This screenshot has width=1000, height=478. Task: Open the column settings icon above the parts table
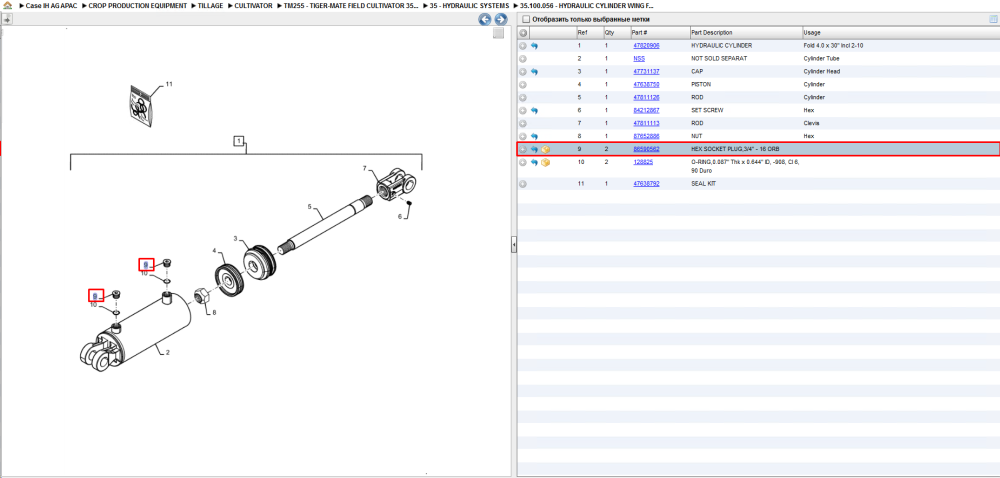(x=993, y=20)
